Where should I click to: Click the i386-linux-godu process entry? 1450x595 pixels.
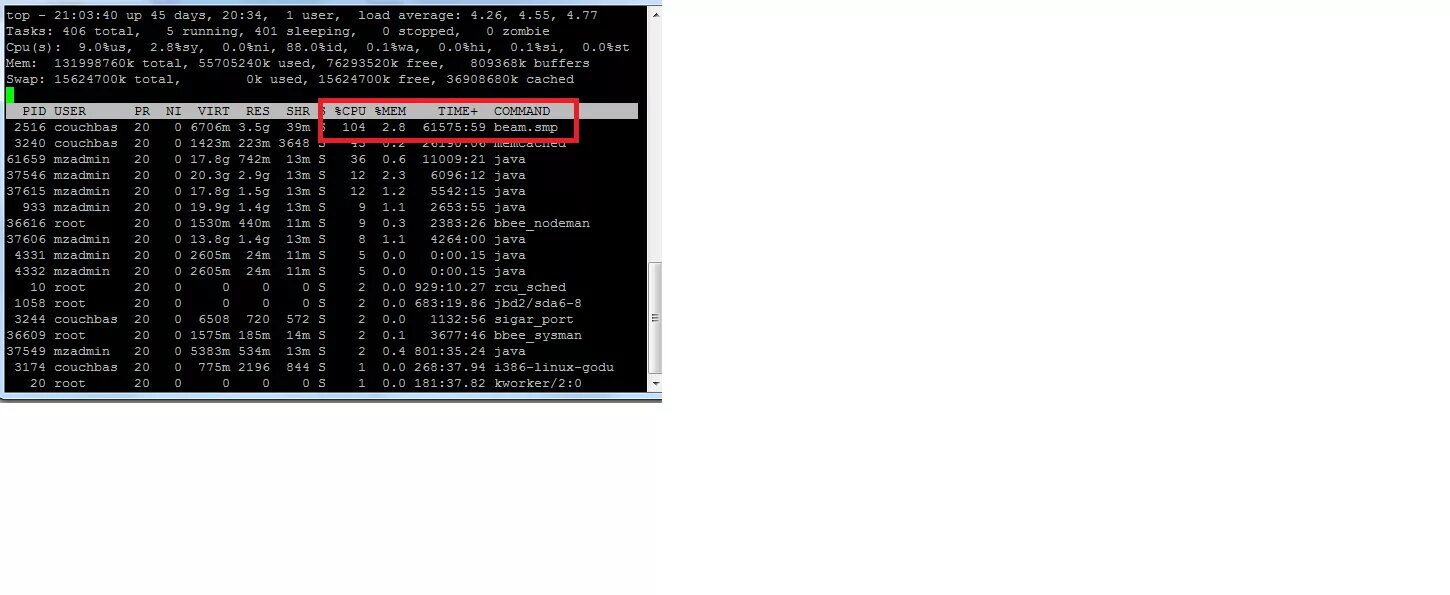[554, 367]
